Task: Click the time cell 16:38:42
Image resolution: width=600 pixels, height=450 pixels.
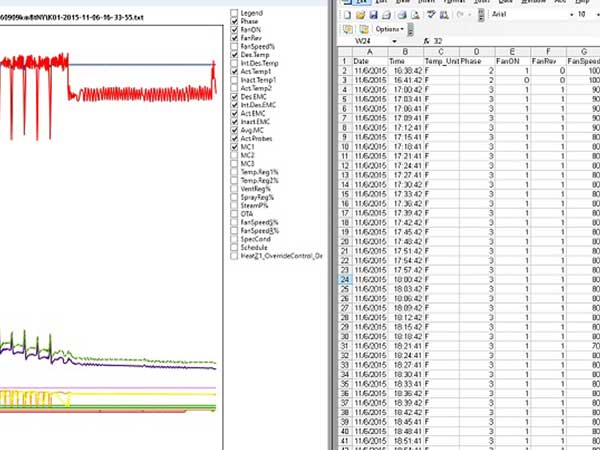Action: tap(405, 71)
